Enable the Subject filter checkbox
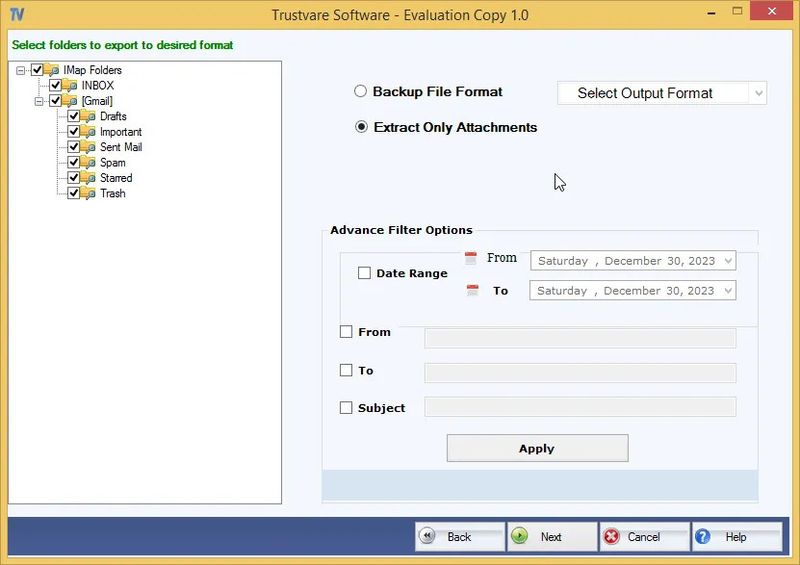Viewport: 800px width, 565px height. (x=346, y=407)
